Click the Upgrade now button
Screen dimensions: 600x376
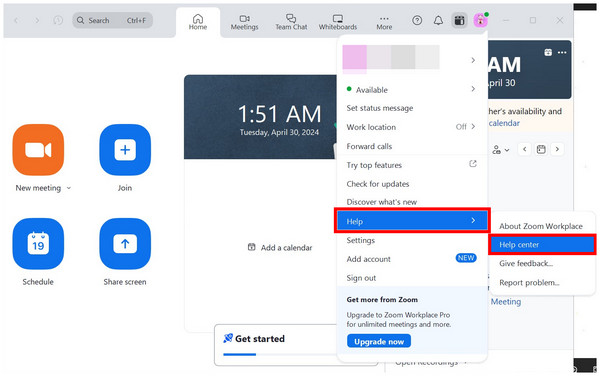pyautogui.click(x=379, y=341)
